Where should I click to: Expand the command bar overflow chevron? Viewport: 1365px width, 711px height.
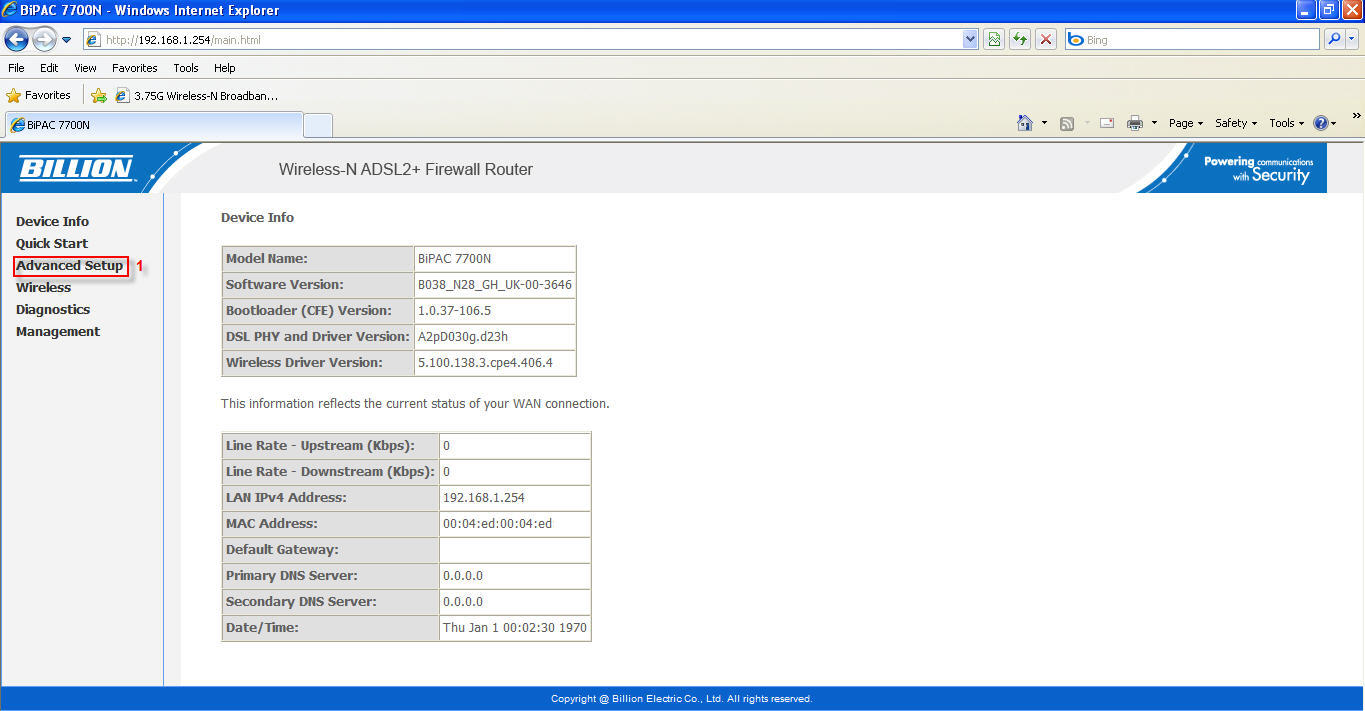pos(1357,116)
